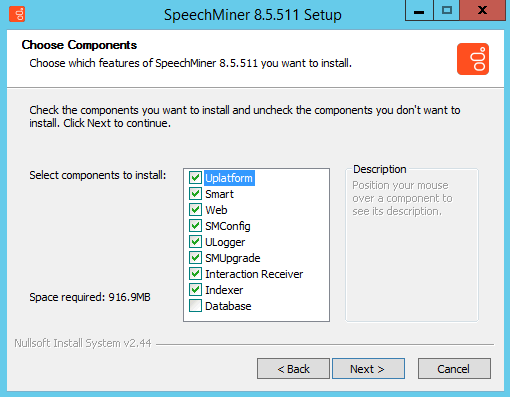Select the Interaction Receiver list entry
Image resolution: width=510 pixels, height=398 pixels.
coord(254,274)
